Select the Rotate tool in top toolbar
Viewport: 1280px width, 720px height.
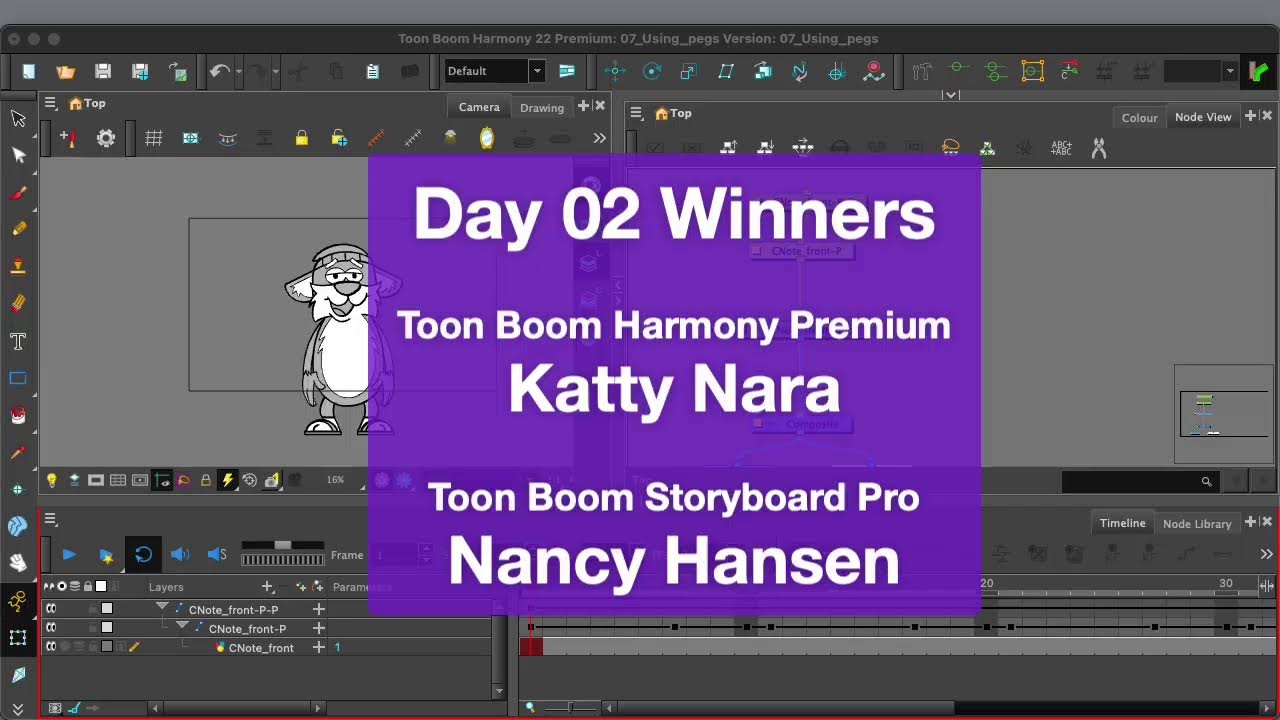[x=652, y=71]
